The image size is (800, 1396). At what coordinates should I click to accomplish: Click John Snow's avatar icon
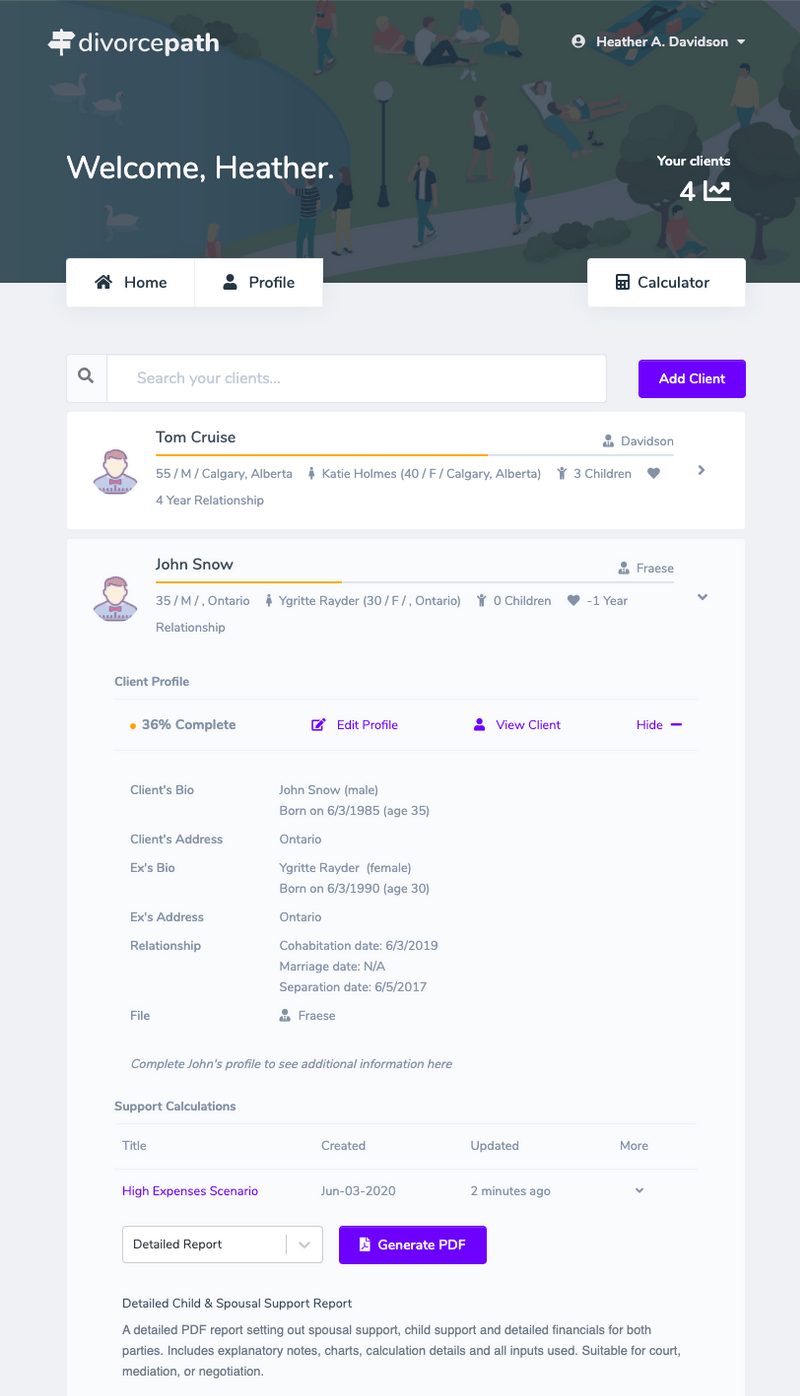click(x=115, y=599)
